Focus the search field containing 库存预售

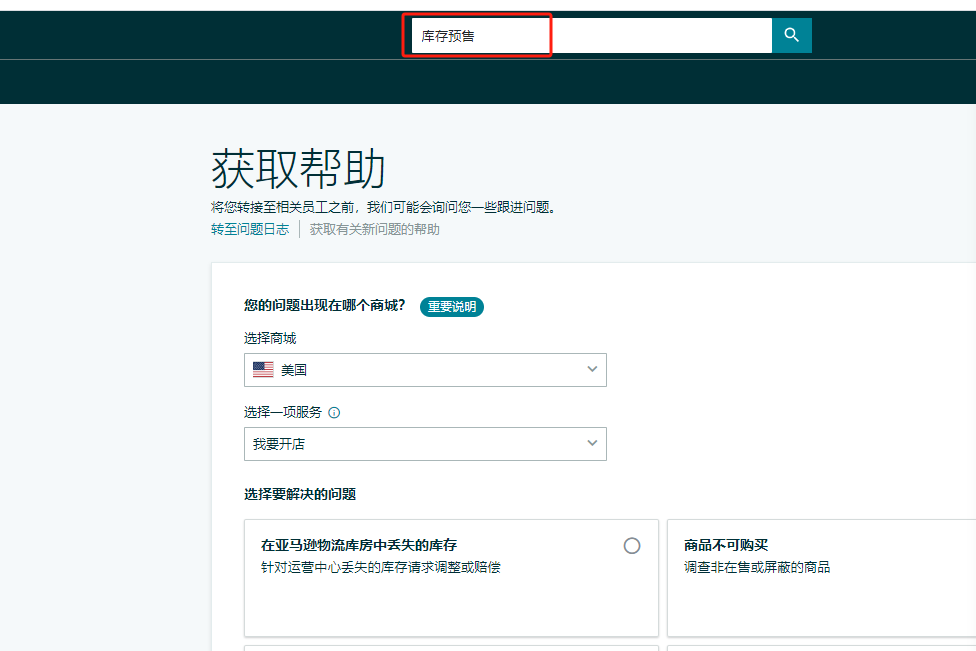click(591, 35)
